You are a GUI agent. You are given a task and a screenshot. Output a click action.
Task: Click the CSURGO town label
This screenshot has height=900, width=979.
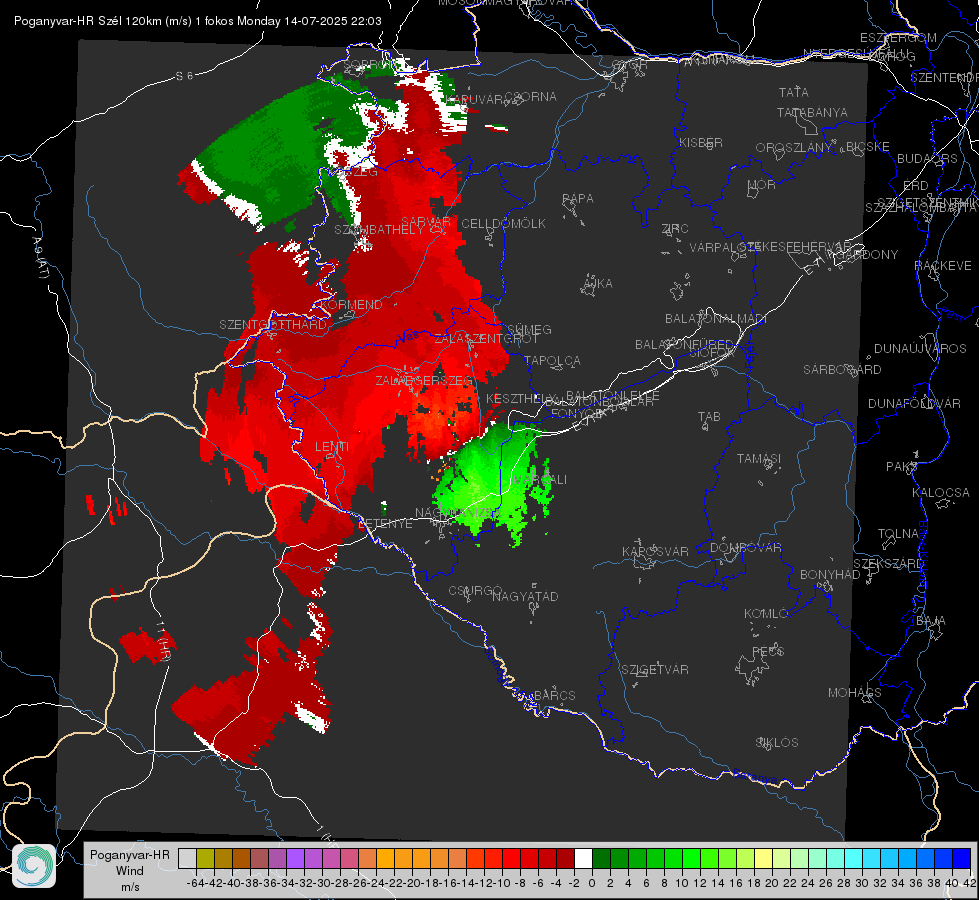coord(475,591)
